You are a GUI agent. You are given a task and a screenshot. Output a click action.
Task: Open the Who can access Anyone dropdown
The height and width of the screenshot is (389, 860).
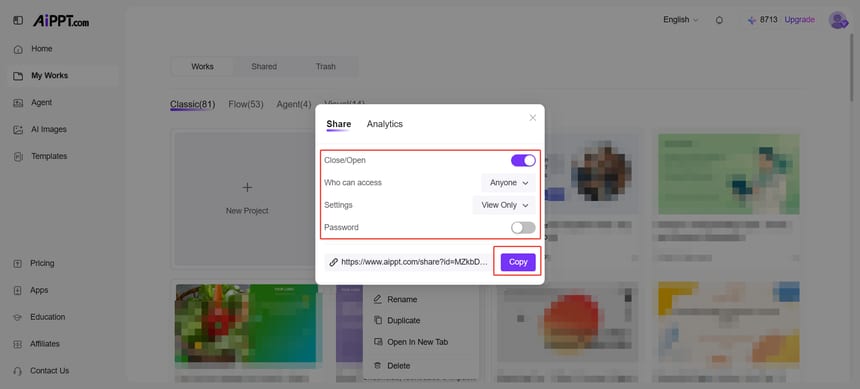pyautogui.click(x=508, y=183)
